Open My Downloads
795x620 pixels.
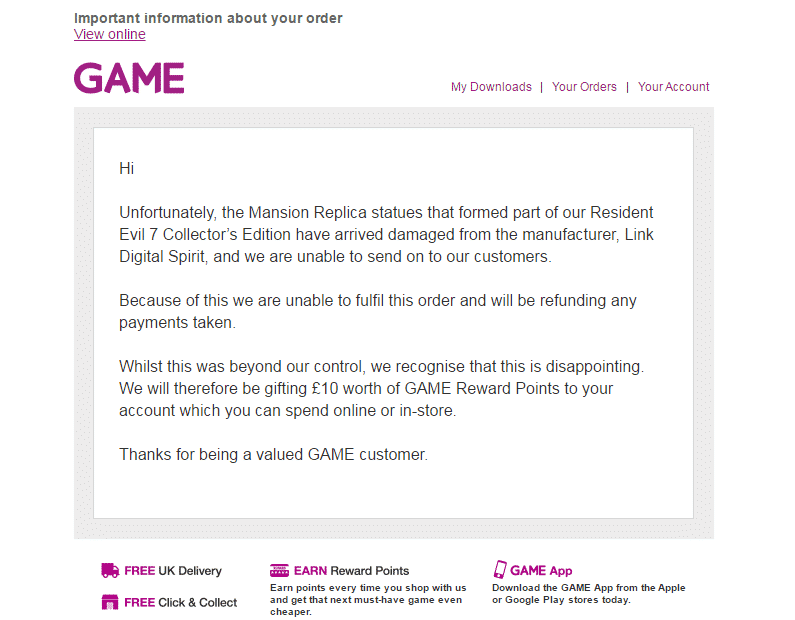[x=491, y=87]
